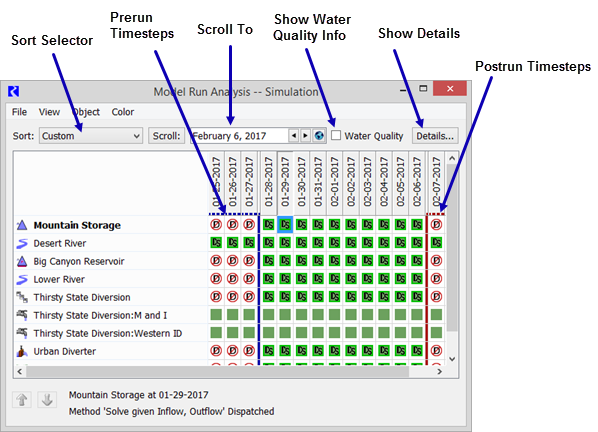Viewport: 598px width, 432px height.
Task: Click the Thirsty State Diversion object icon
Action: click(x=22, y=297)
